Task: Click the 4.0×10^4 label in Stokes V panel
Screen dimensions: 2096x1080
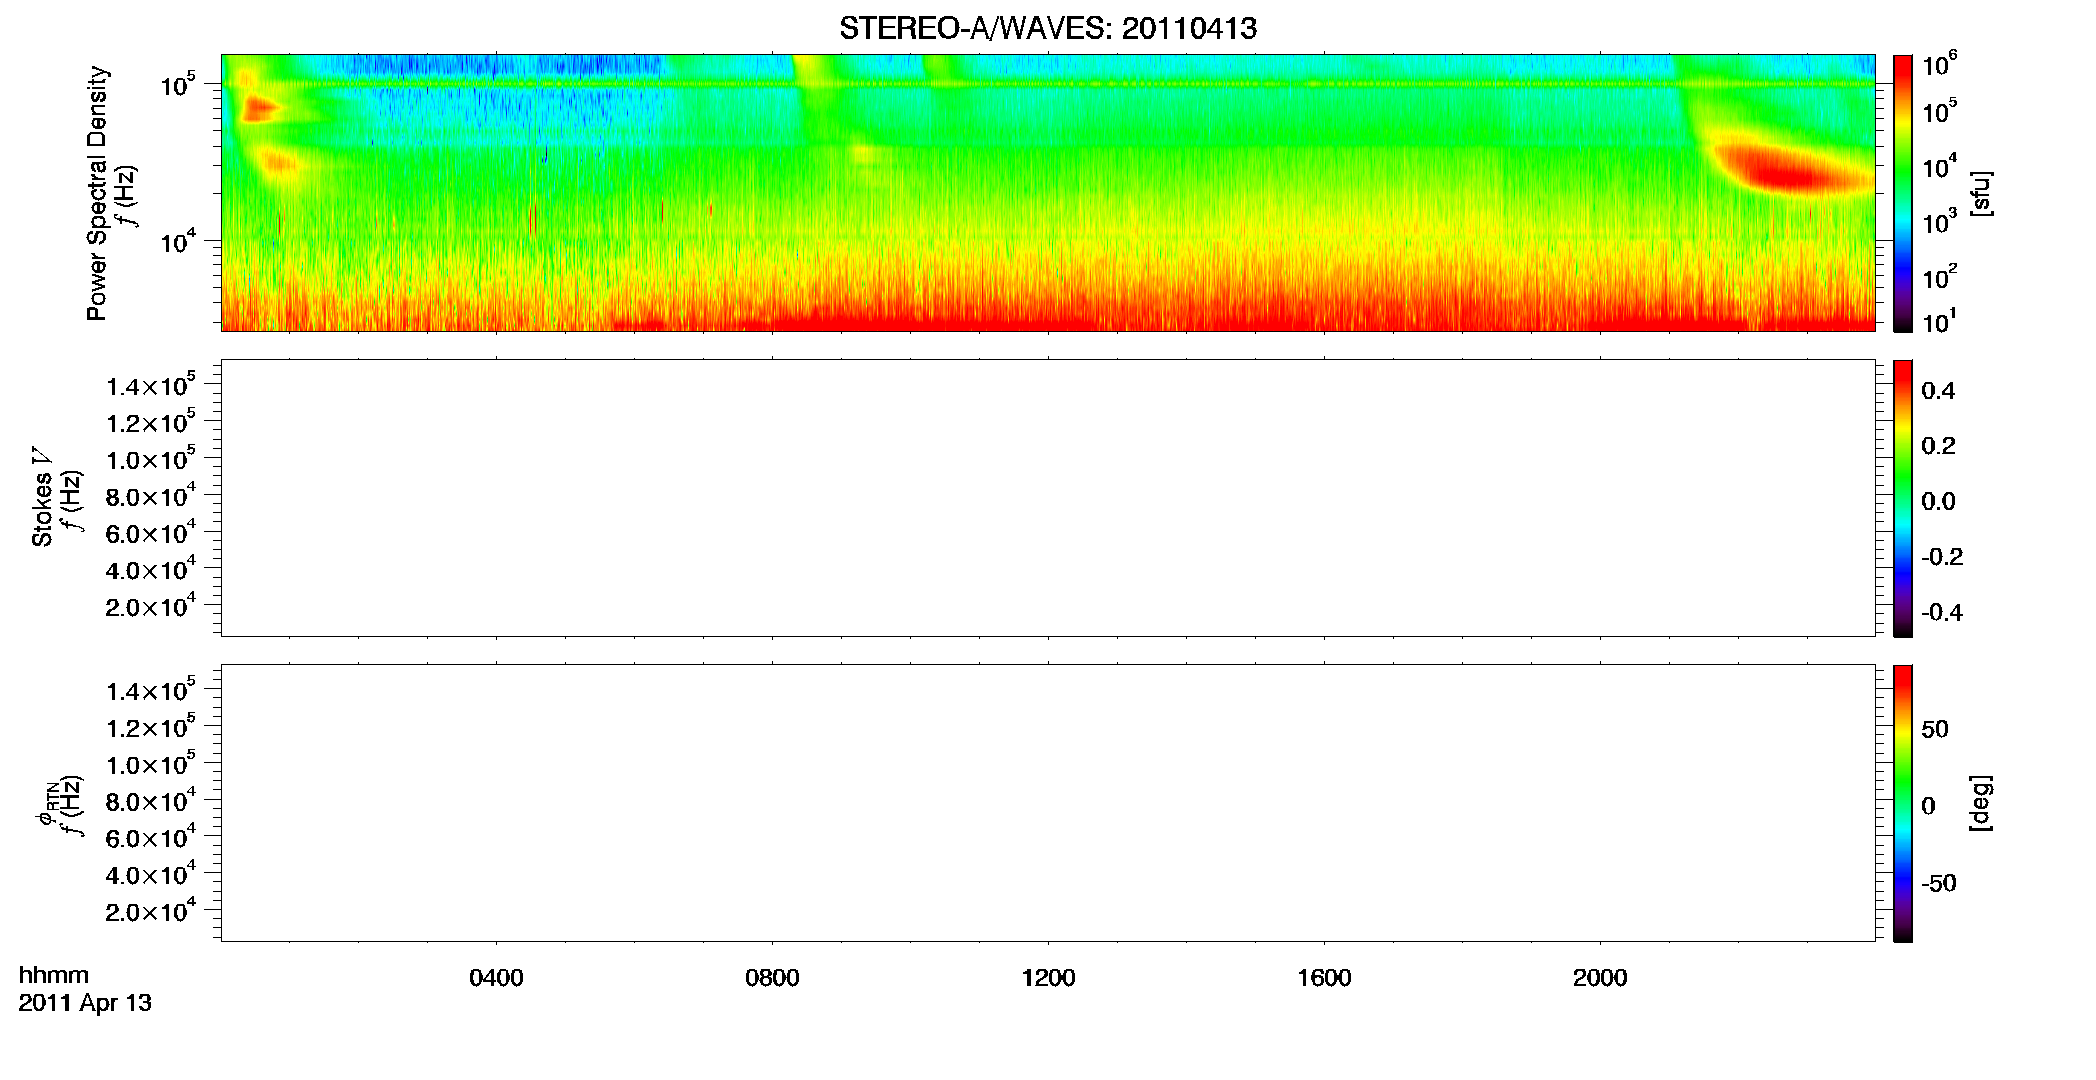Action: (x=150, y=568)
